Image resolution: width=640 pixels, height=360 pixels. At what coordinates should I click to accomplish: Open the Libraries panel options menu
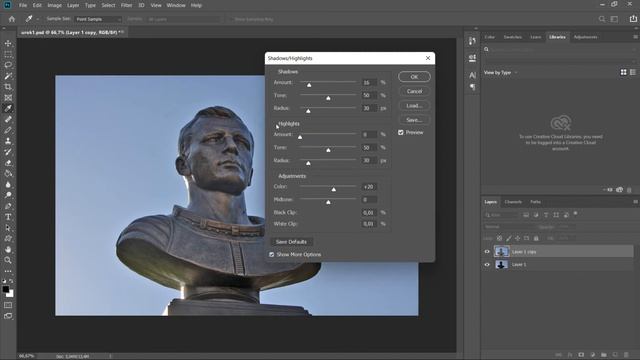[x=635, y=37]
